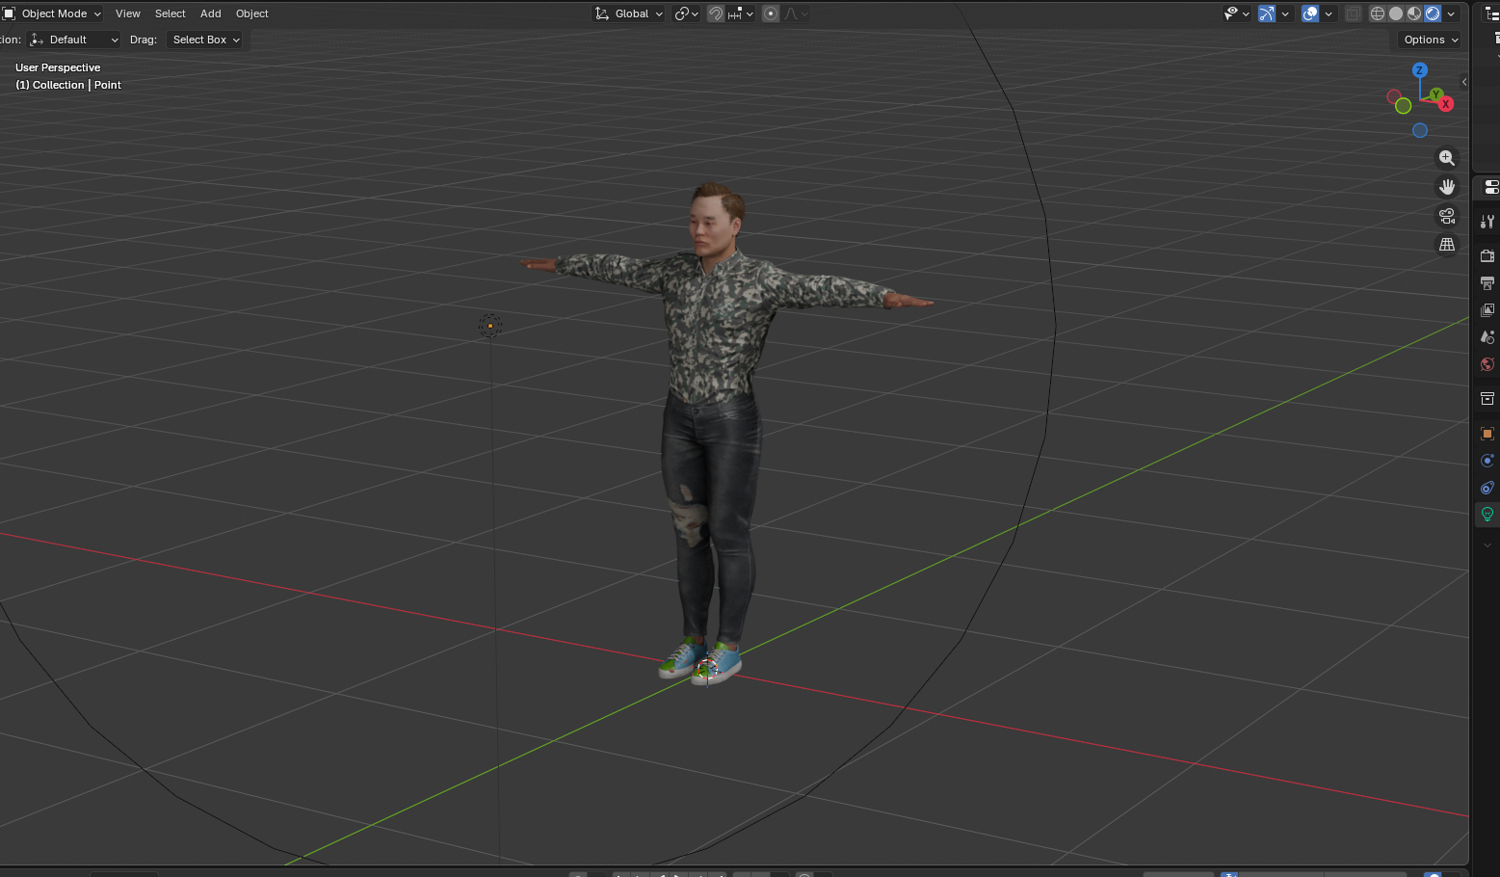Open View Layer properties tab
1500x877 pixels.
[1487, 310]
